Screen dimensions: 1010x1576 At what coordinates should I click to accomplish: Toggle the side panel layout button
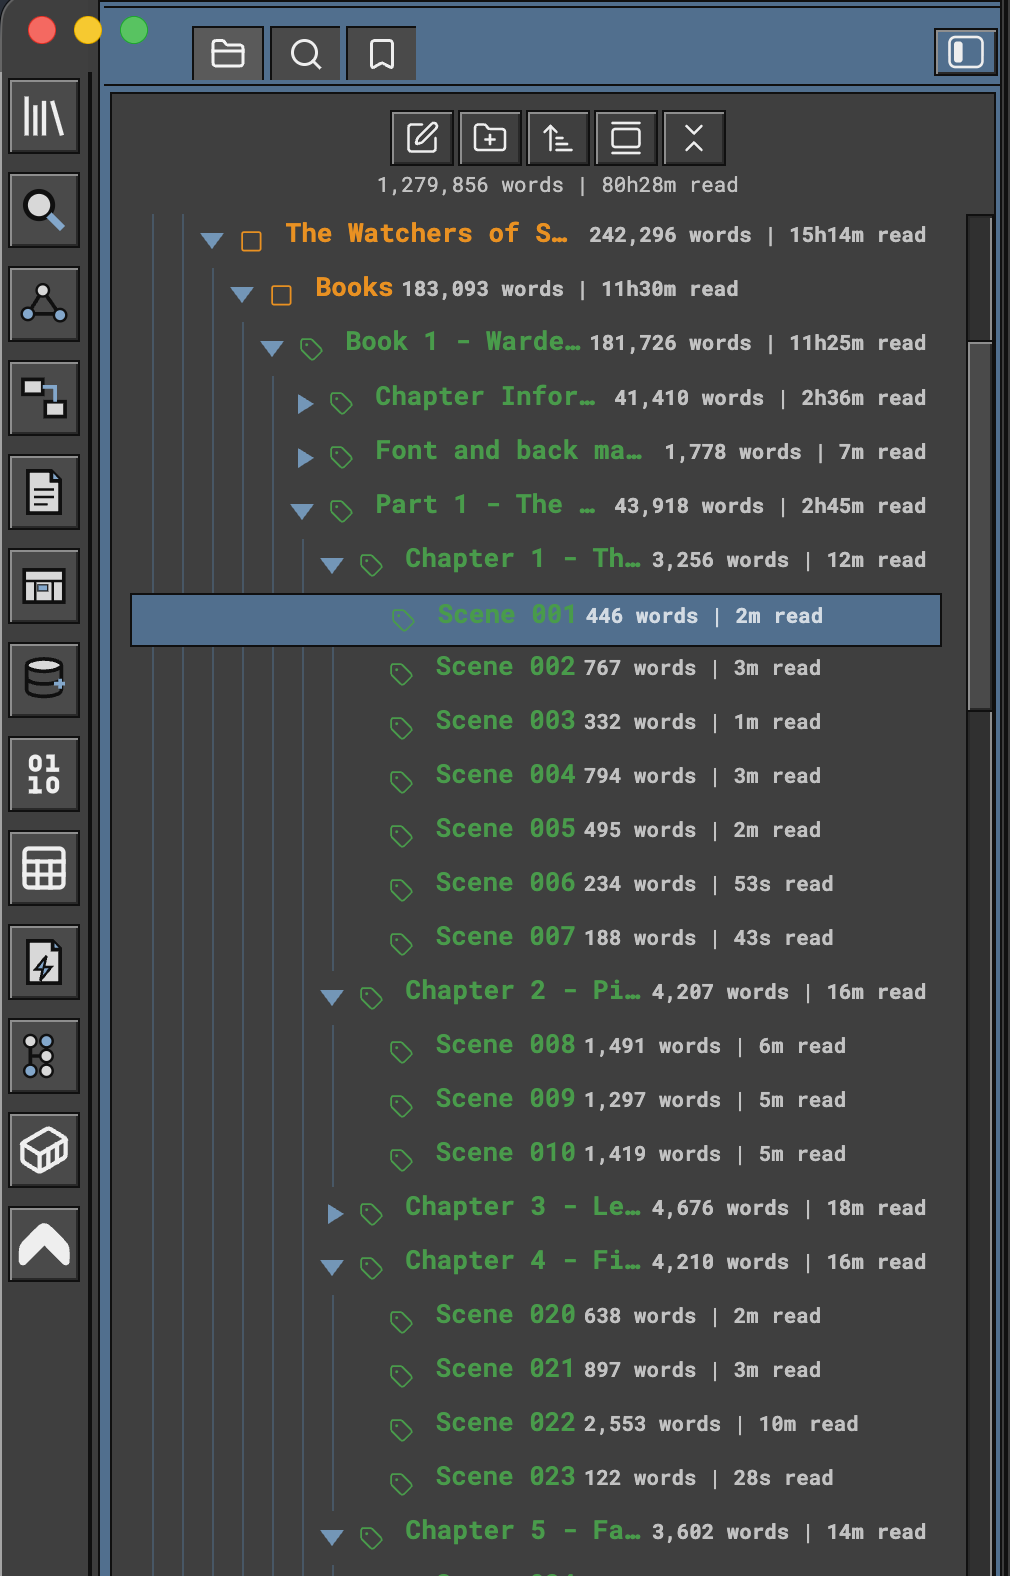click(x=966, y=52)
